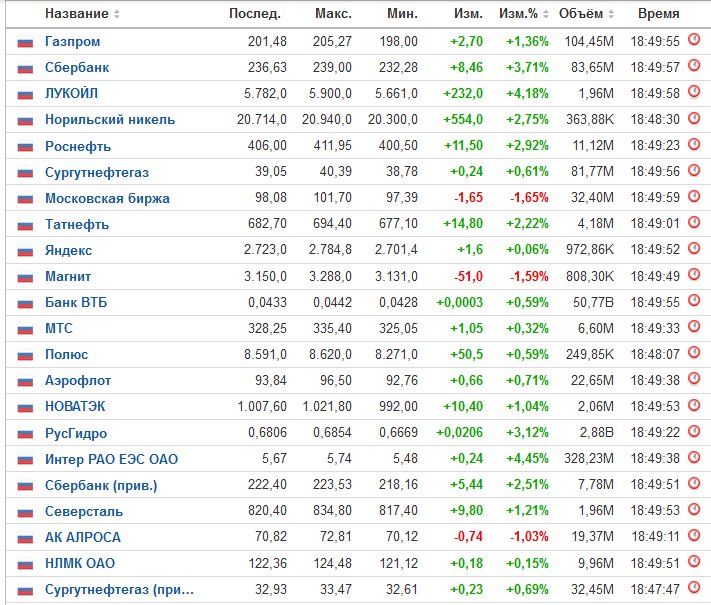Click the change value +4,45%
The image size is (711, 605).
527,459
